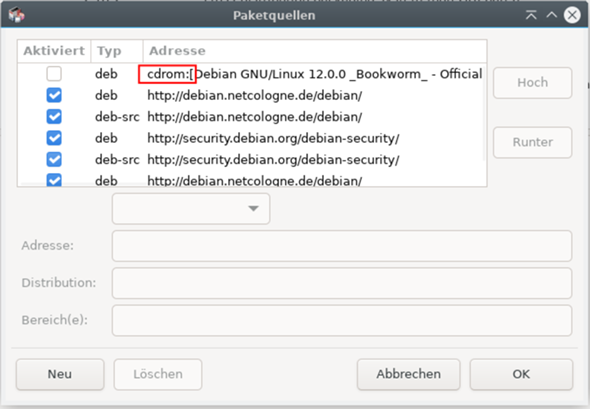Focus the Distribution text field
Viewport: 590px width, 409px height.
click(342, 283)
